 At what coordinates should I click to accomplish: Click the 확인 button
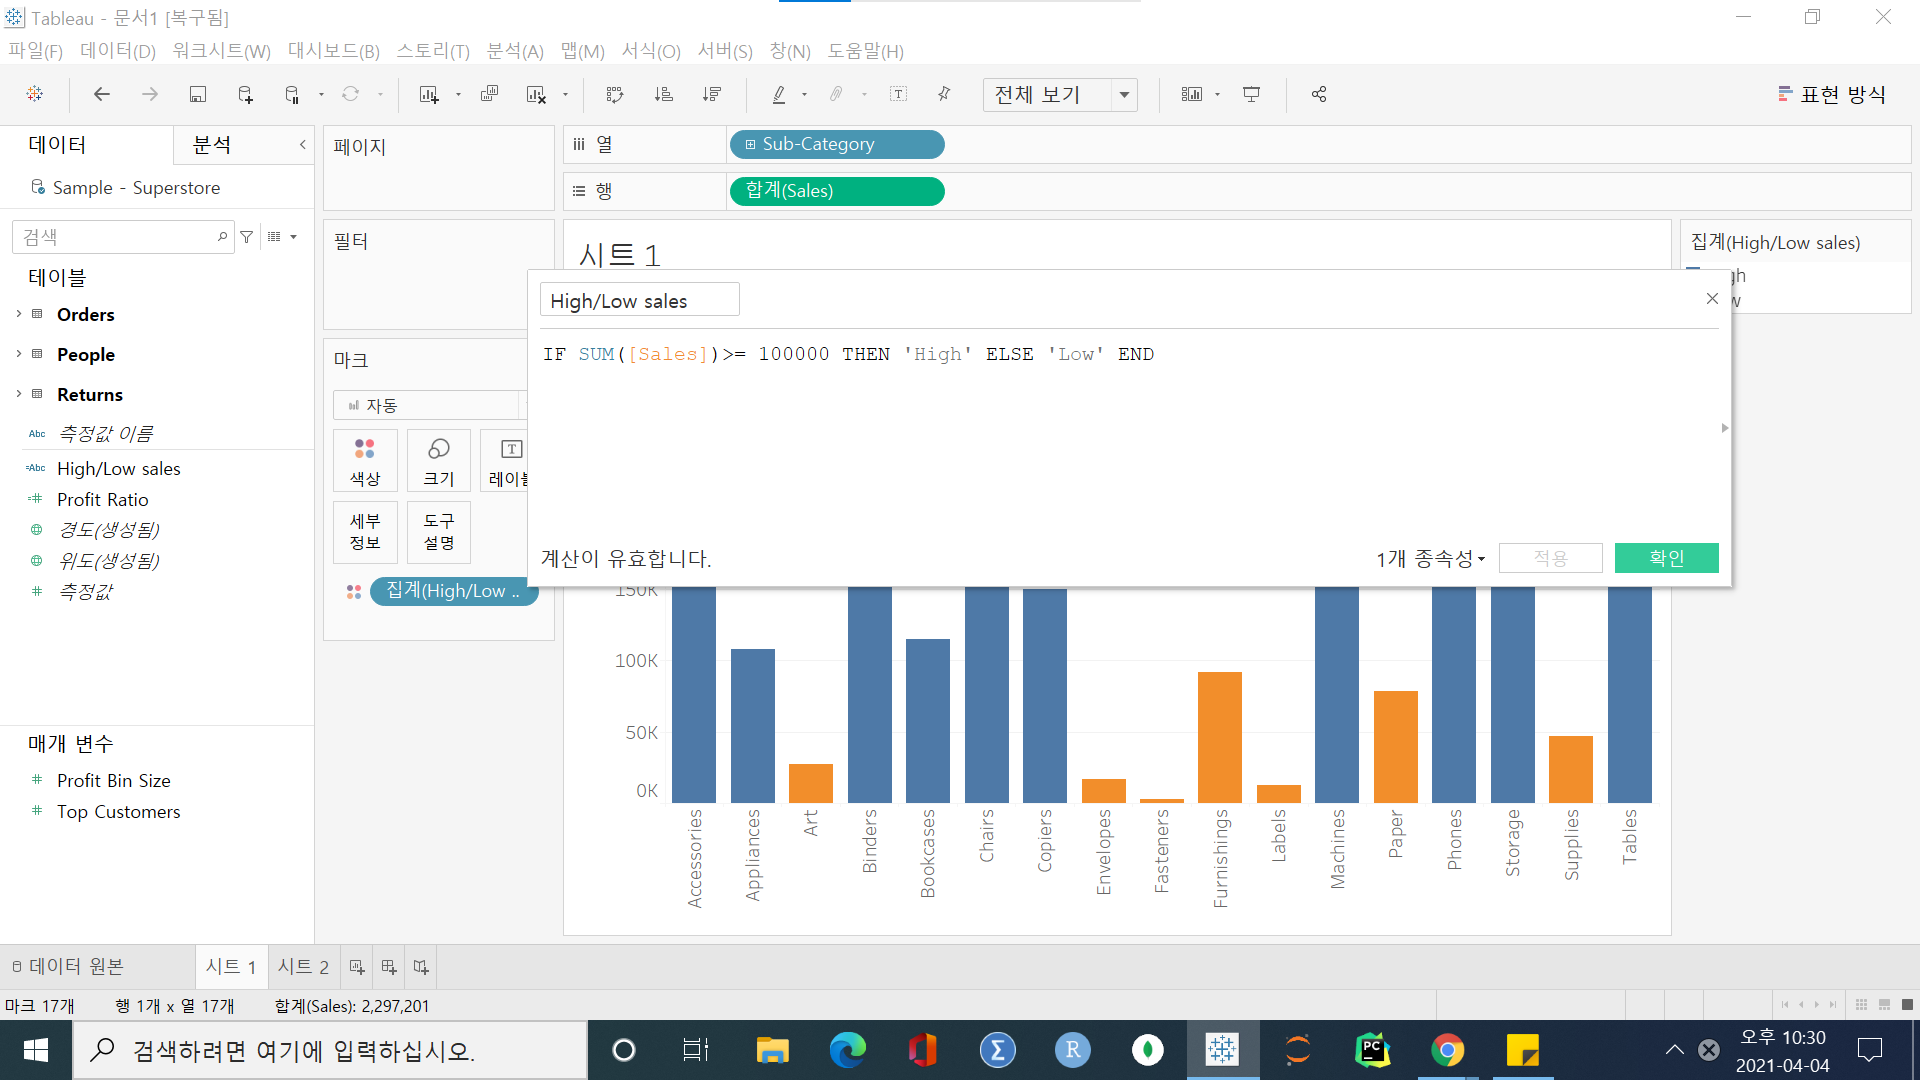[x=1666, y=558]
